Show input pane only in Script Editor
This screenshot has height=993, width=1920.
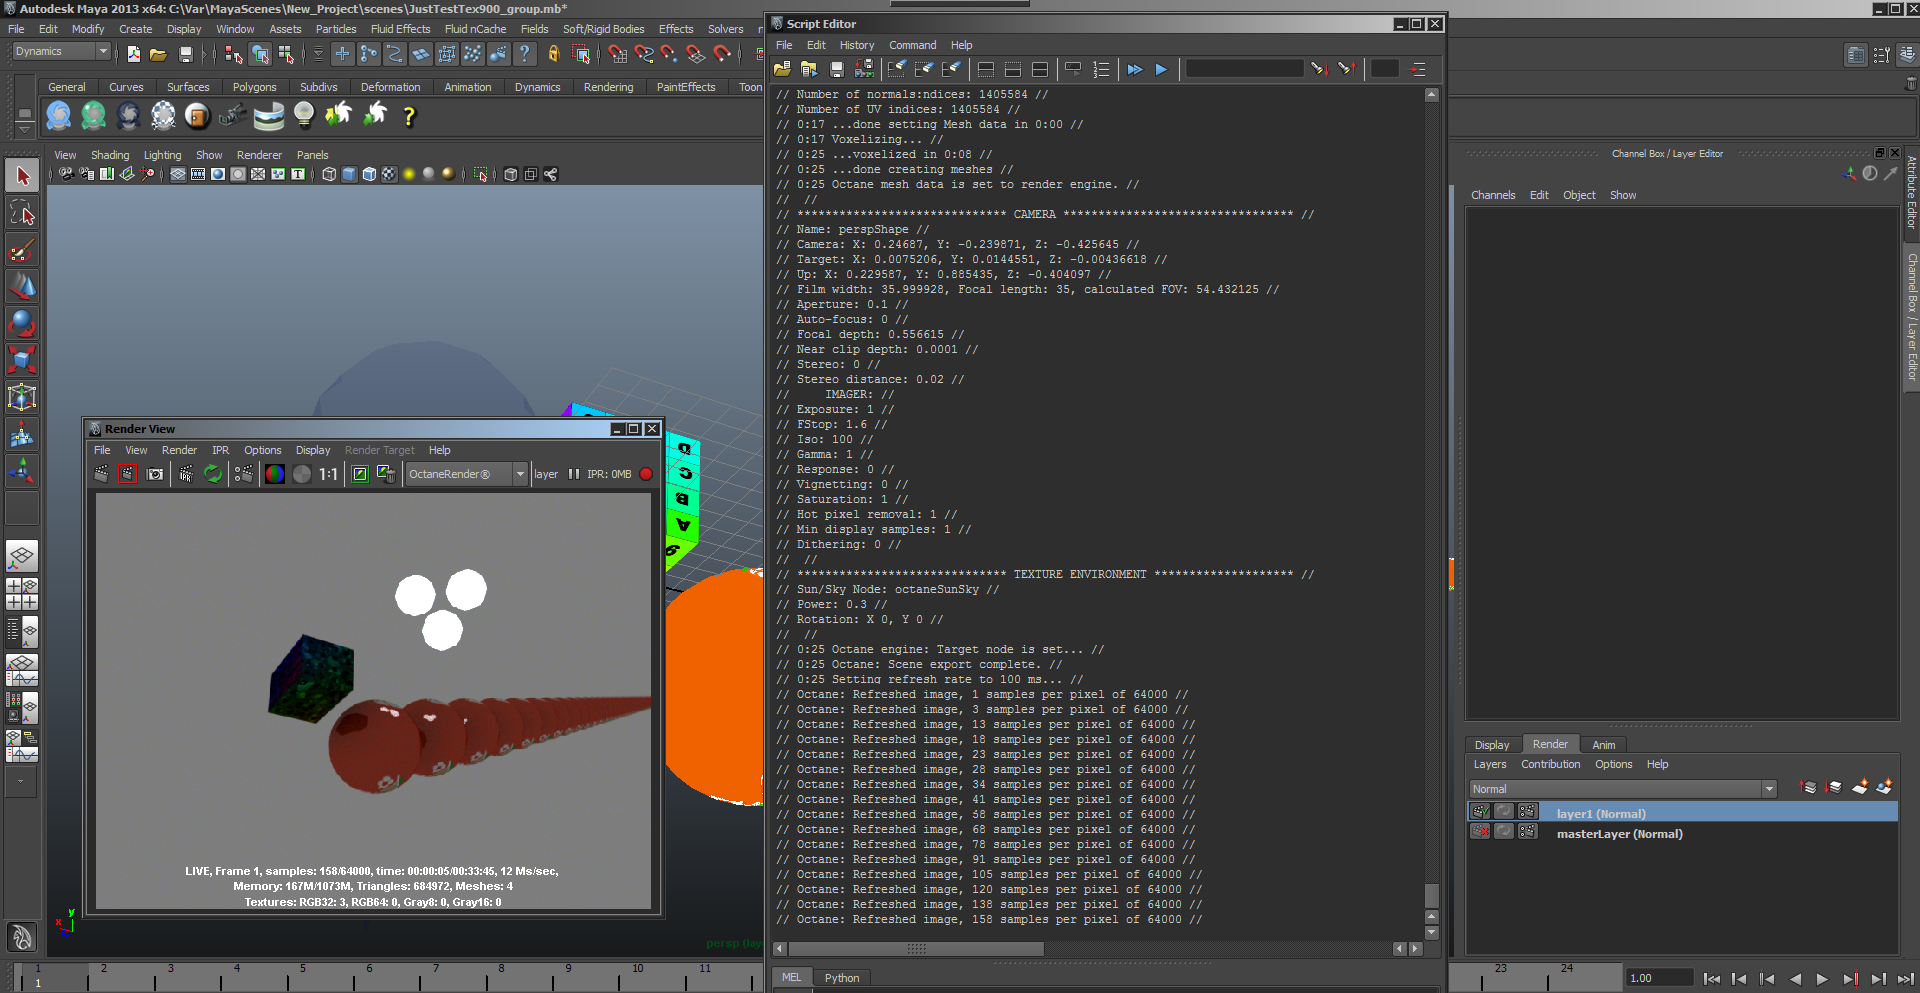pos(1012,69)
